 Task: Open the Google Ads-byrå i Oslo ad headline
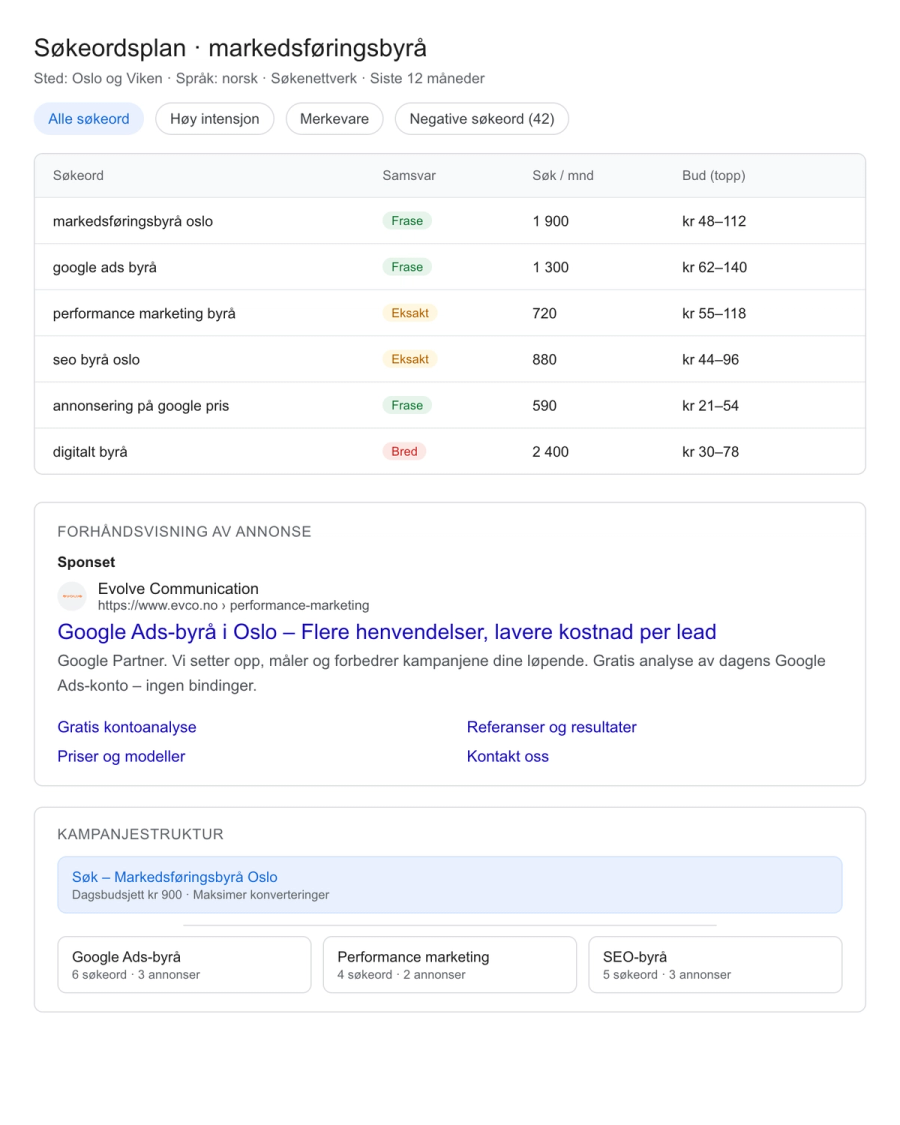387,632
